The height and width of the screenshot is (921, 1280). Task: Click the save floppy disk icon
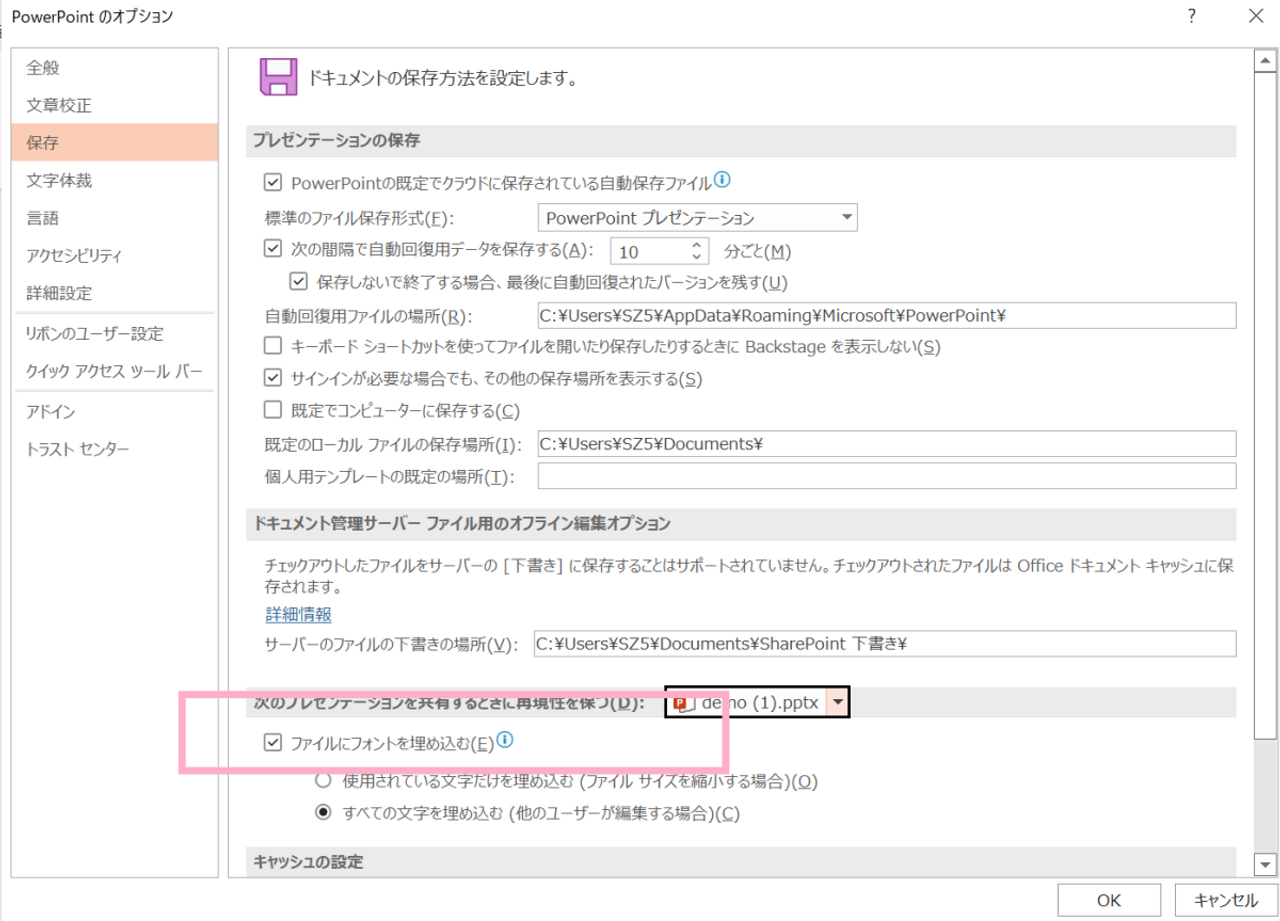(276, 76)
